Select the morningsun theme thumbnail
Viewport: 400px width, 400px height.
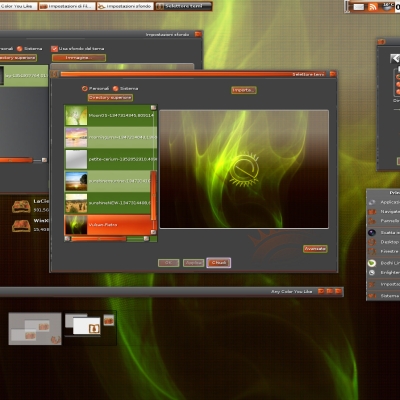tap(76, 137)
